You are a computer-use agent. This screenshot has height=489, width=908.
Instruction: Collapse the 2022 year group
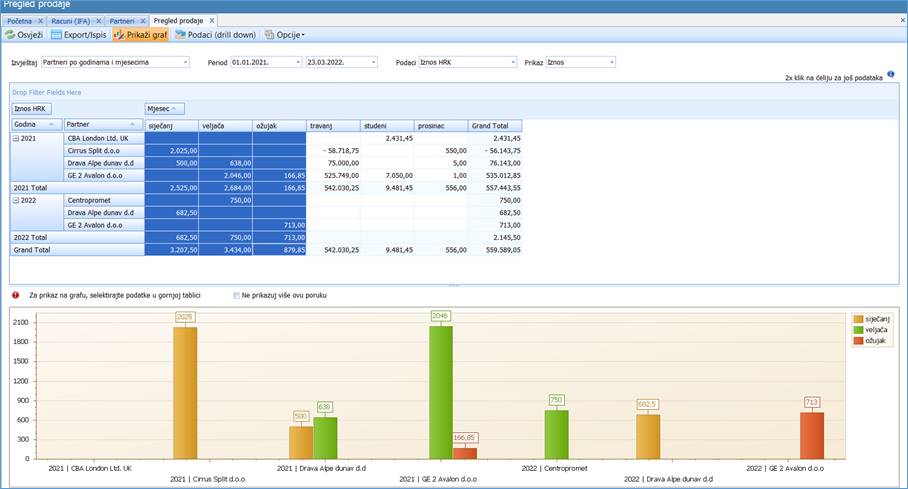16,200
